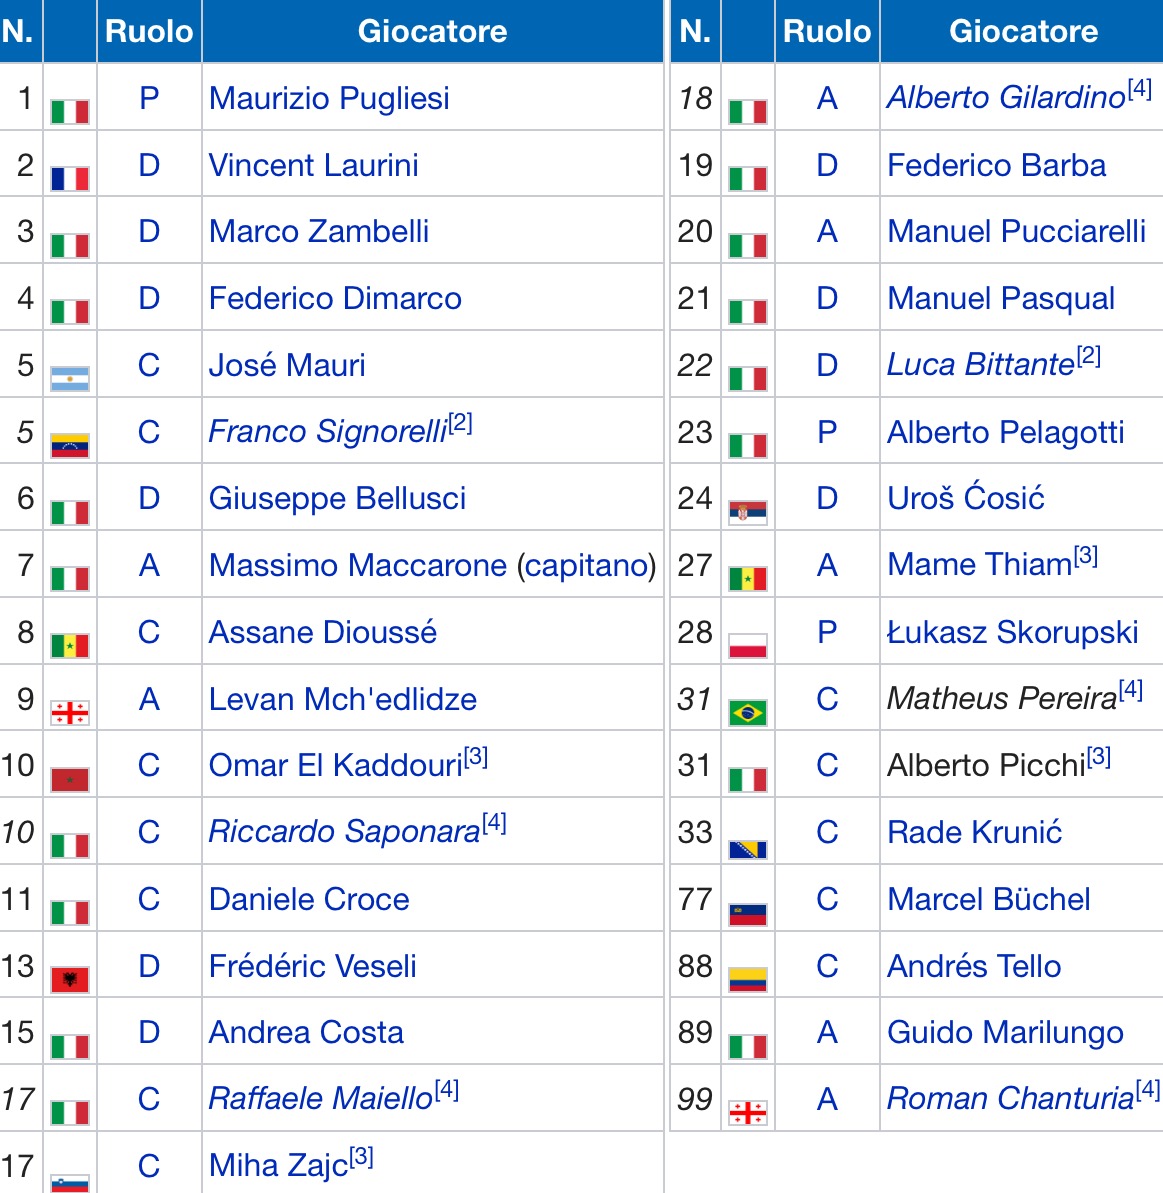Click the French flag beside Vincent Laurini
The height and width of the screenshot is (1193, 1163).
point(70,179)
